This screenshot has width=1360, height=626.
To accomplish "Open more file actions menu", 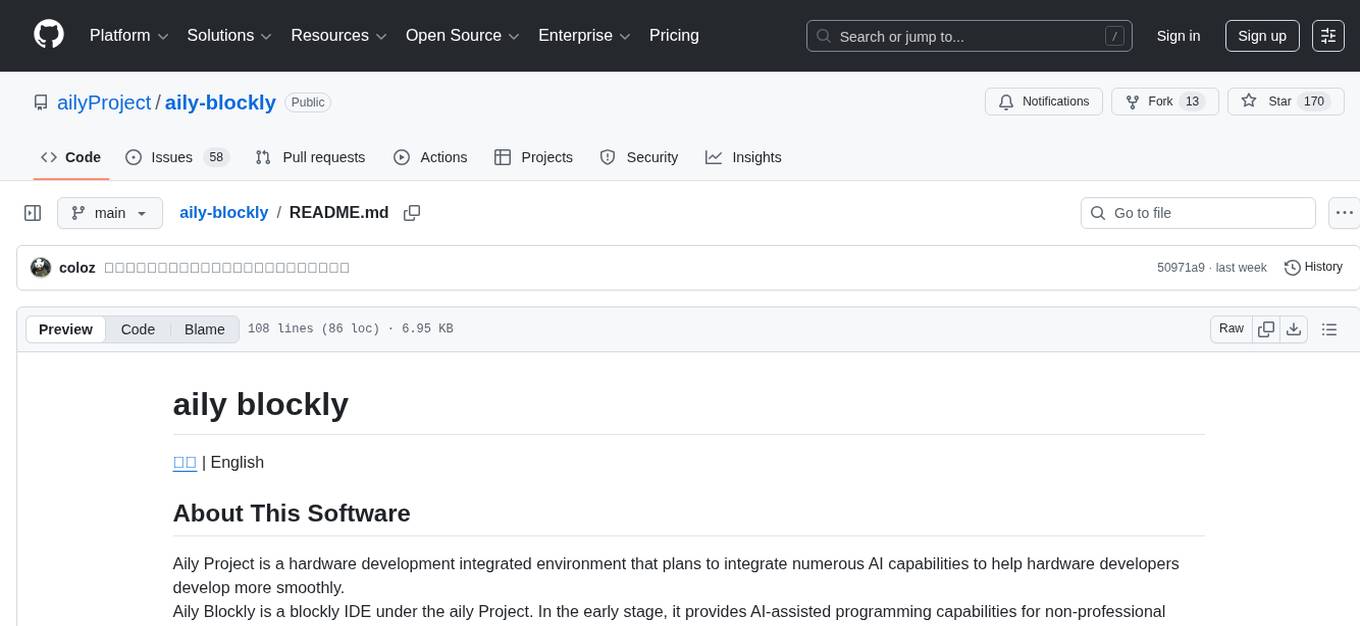I will pyautogui.click(x=1344, y=213).
